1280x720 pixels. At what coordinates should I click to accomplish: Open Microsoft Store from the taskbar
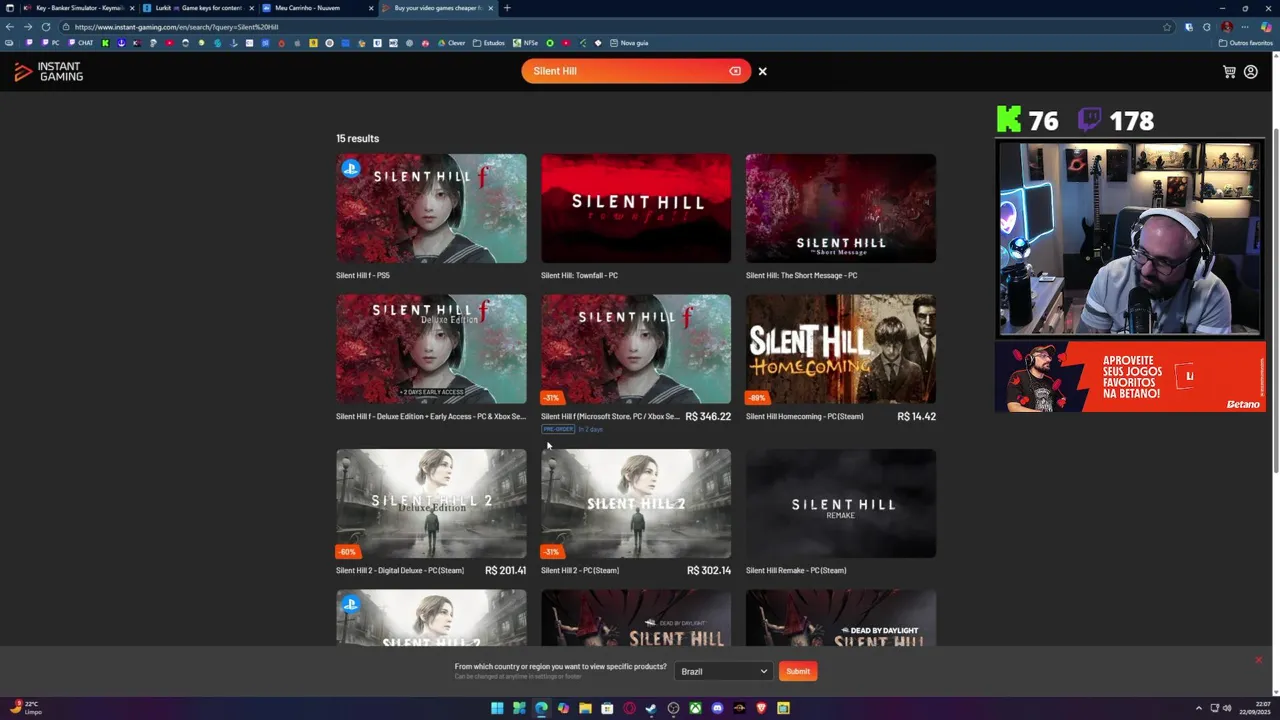[x=607, y=708]
